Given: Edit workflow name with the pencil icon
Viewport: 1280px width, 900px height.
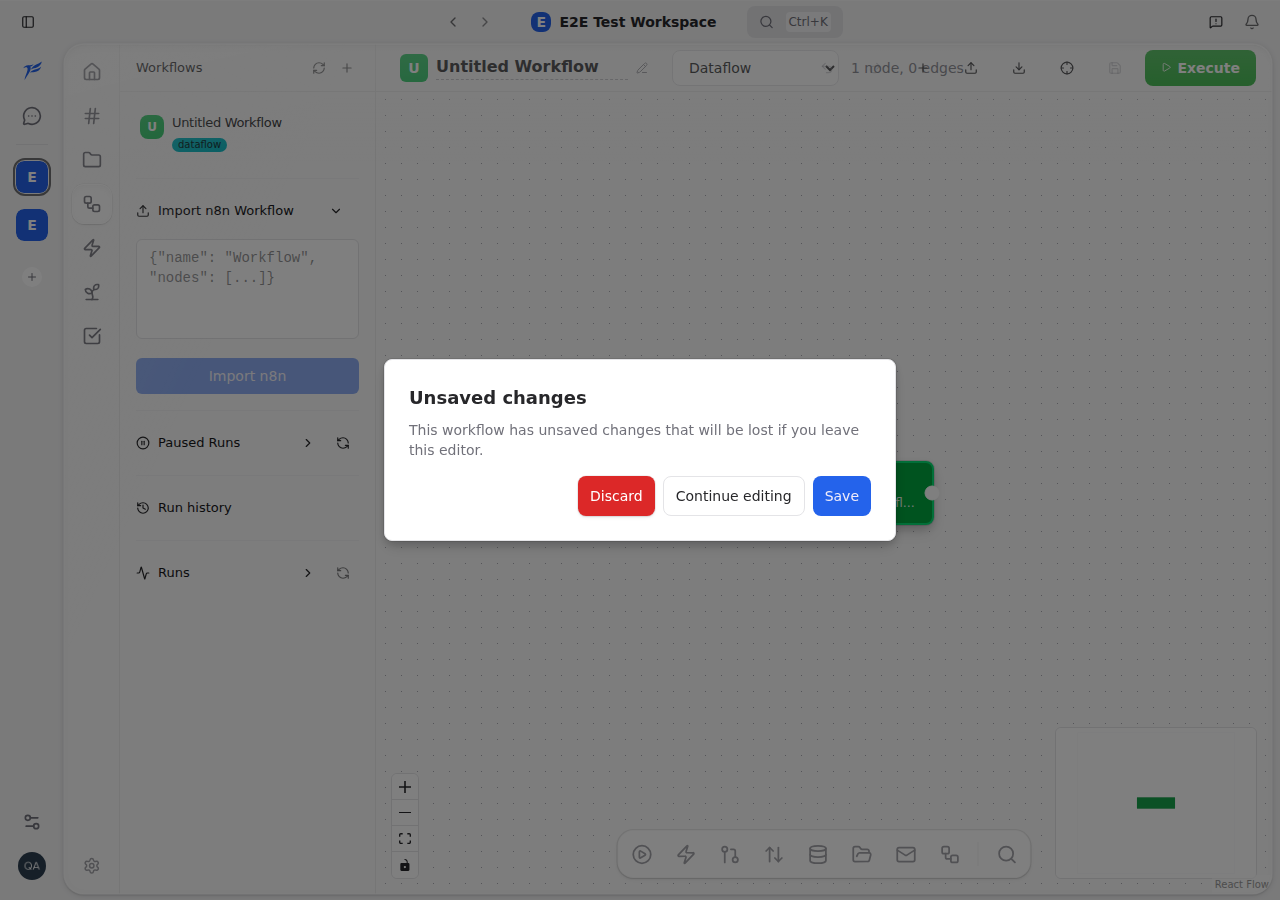Looking at the screenshot, I should (642, 68).
